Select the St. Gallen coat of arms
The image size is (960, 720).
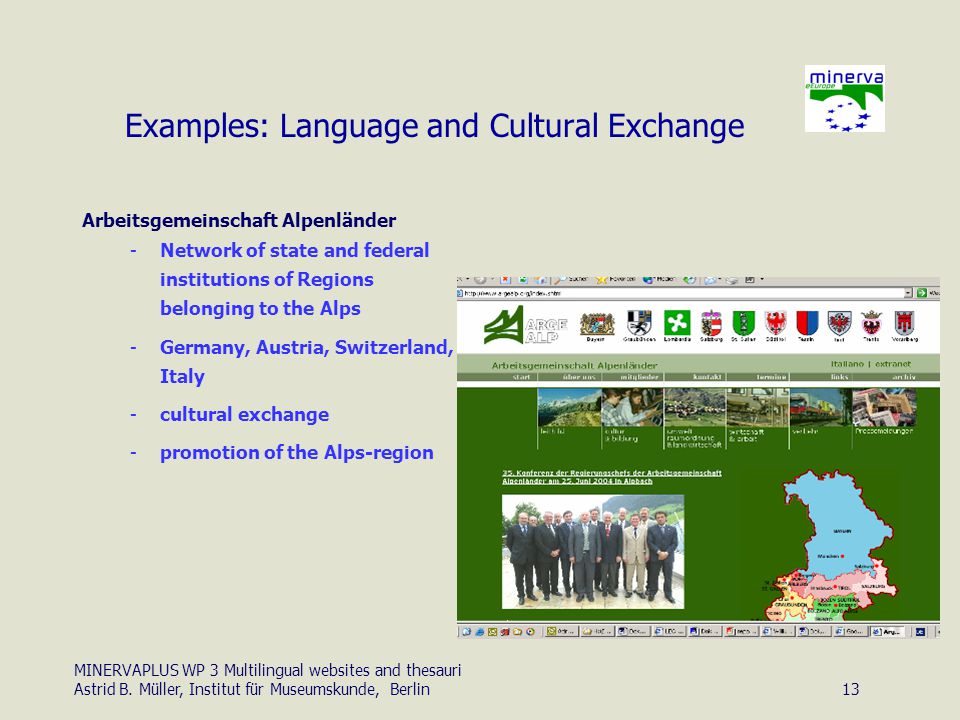pyautogui.click(x=743, y=325)
